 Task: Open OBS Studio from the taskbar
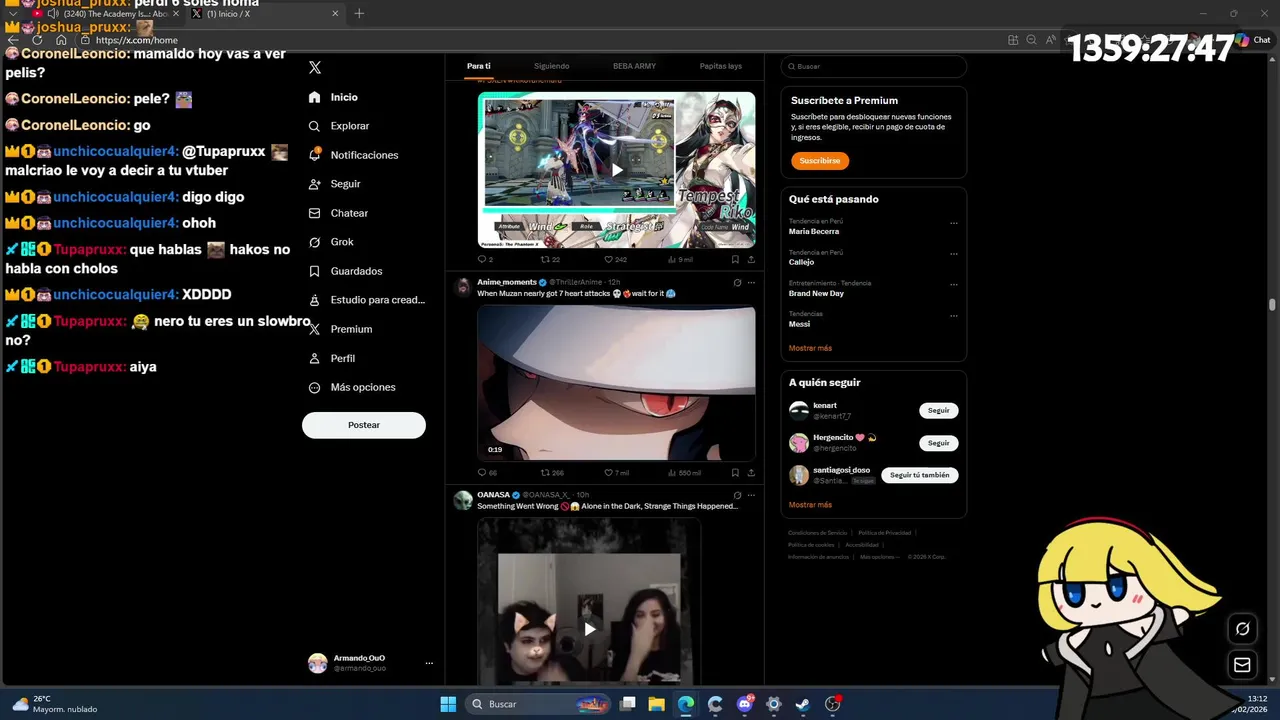832,704
